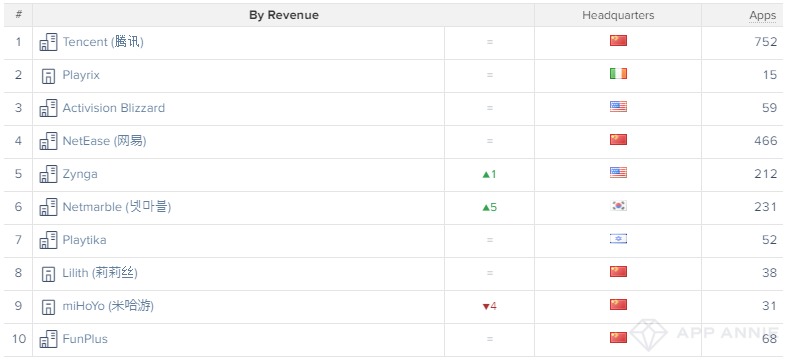The image size is (786, 360).
Task: Click the 752 apps count for Tencent
Action: pyautogui.click(x=765, y=42)
